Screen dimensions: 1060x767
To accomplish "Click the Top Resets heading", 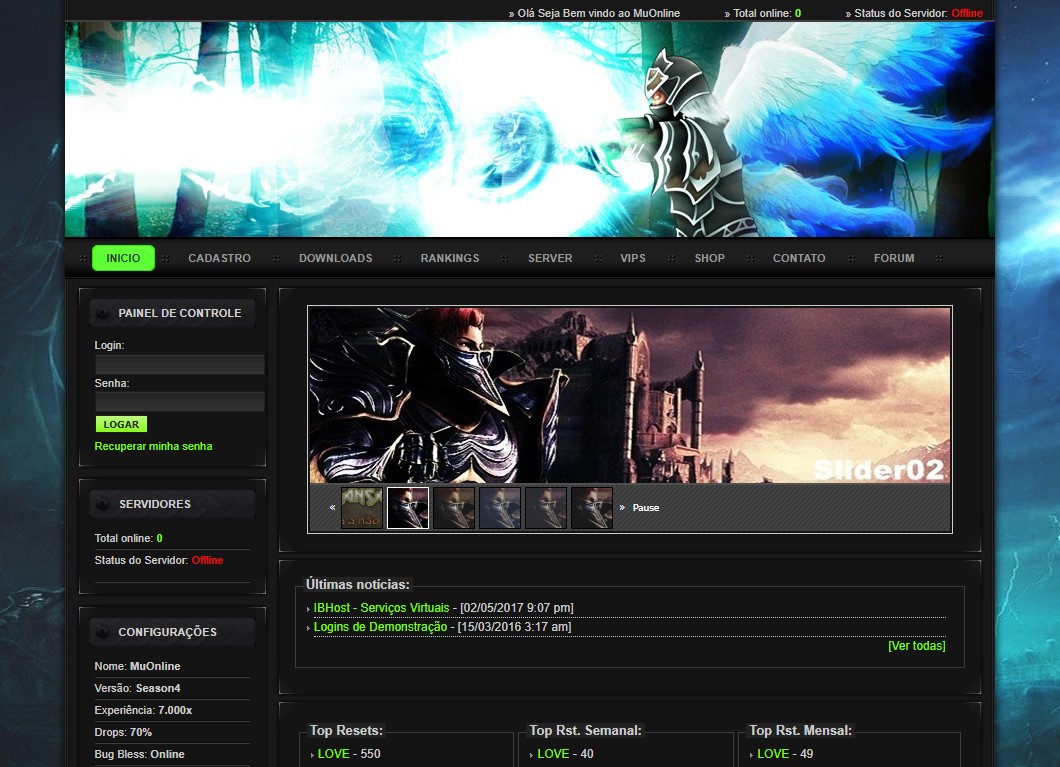I will 346,731.
